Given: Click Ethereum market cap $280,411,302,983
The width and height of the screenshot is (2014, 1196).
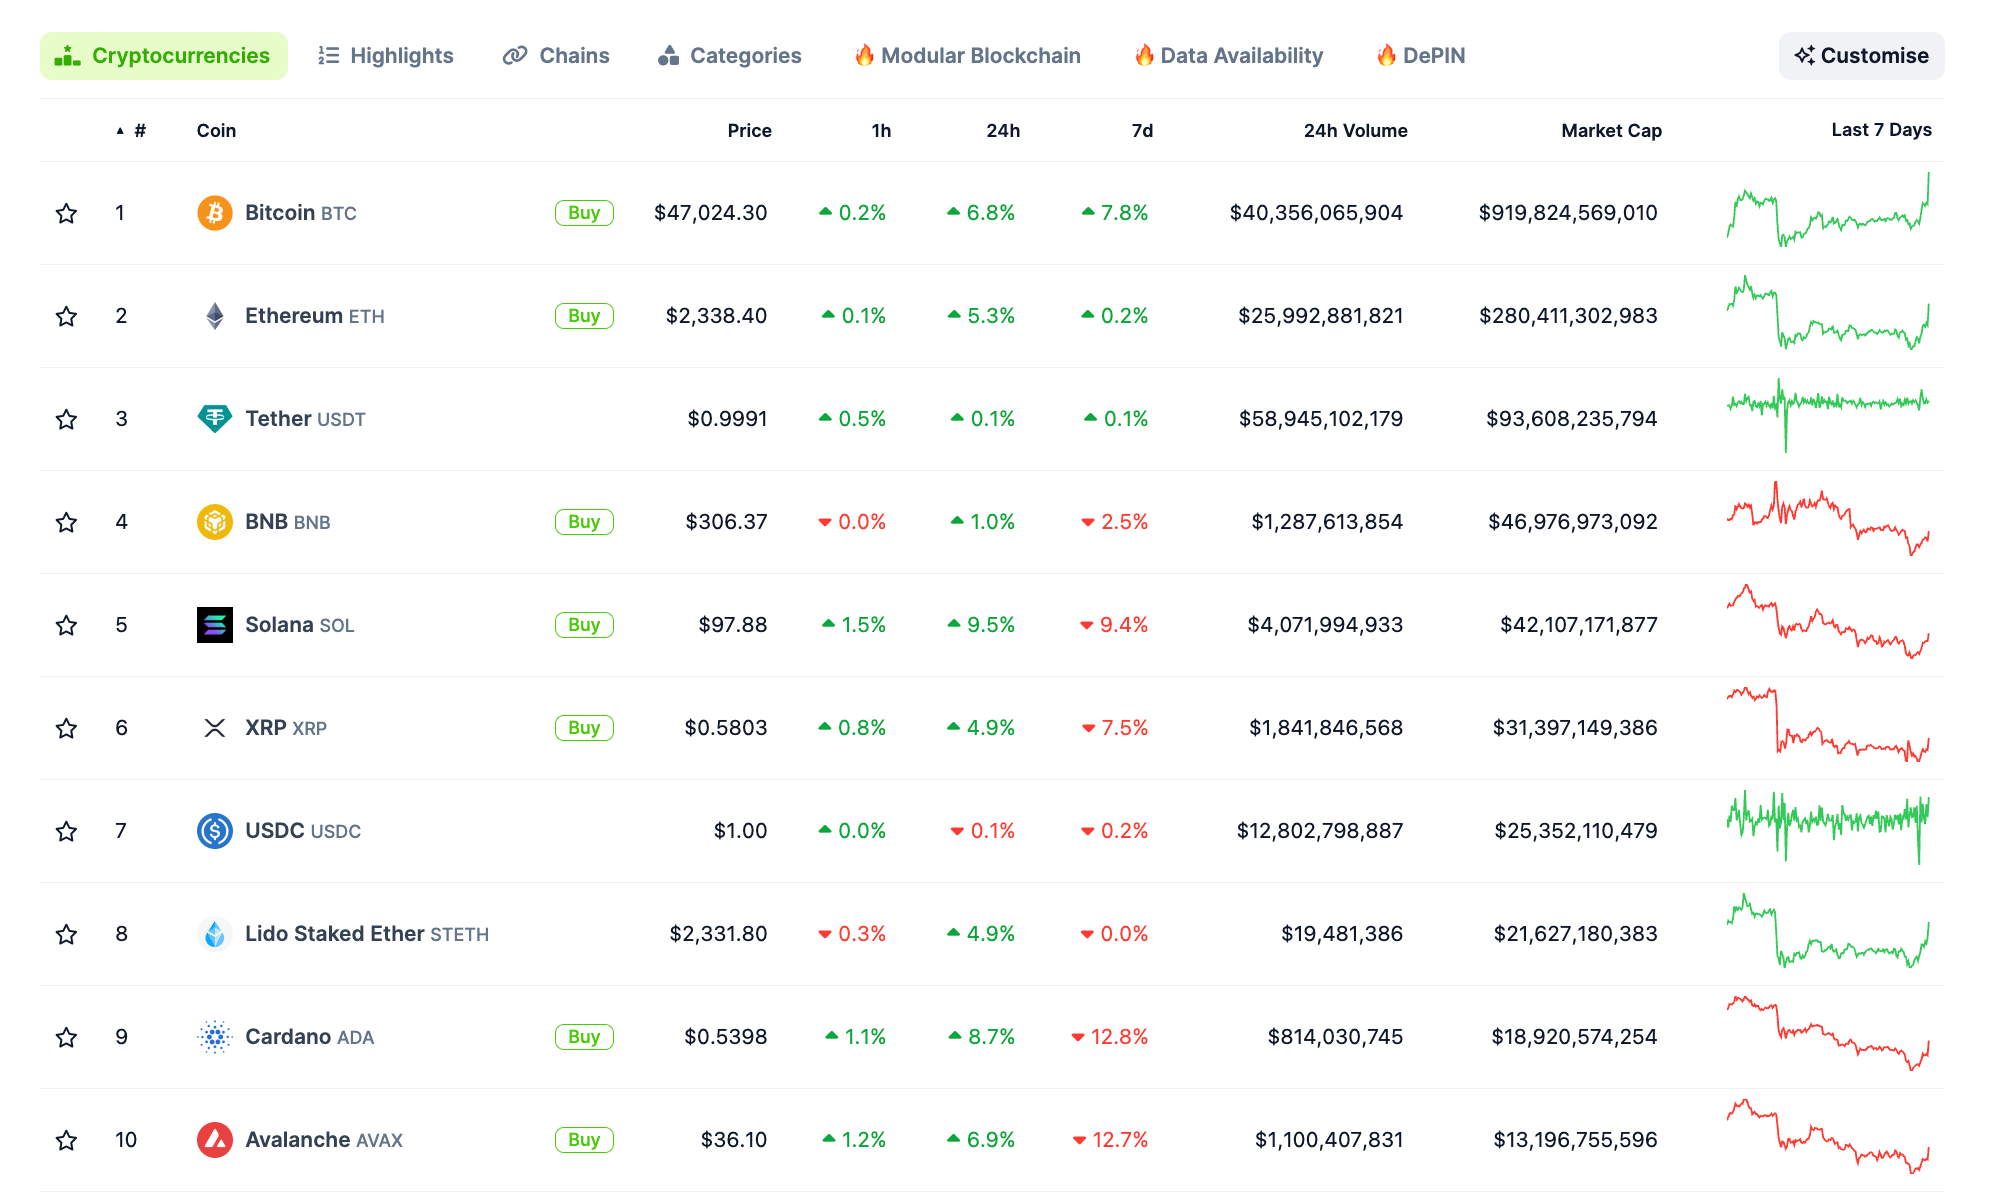Looking at the screenshot, I should (x=1568, y=316).
